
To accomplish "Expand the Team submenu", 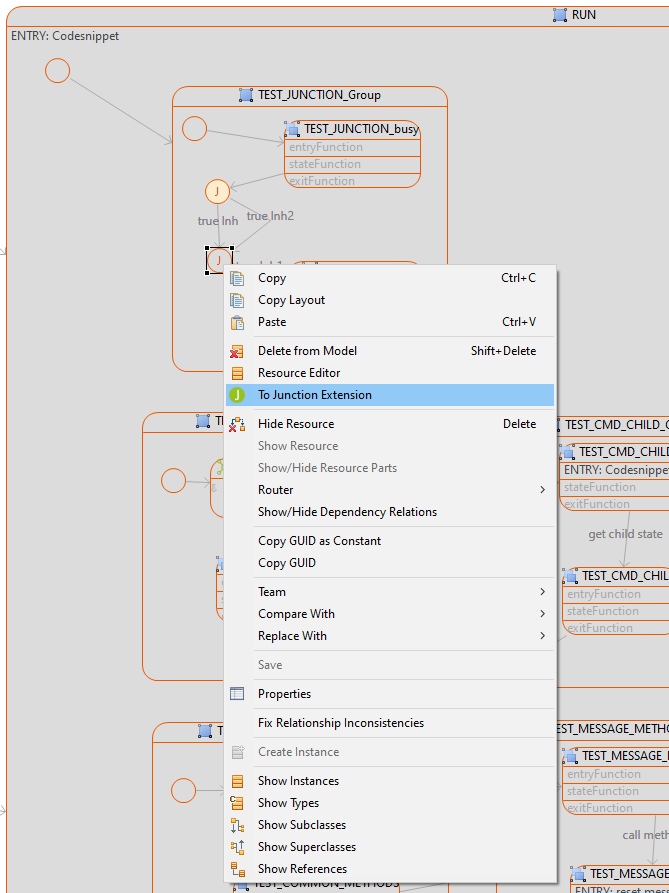I will pos(543,592).
